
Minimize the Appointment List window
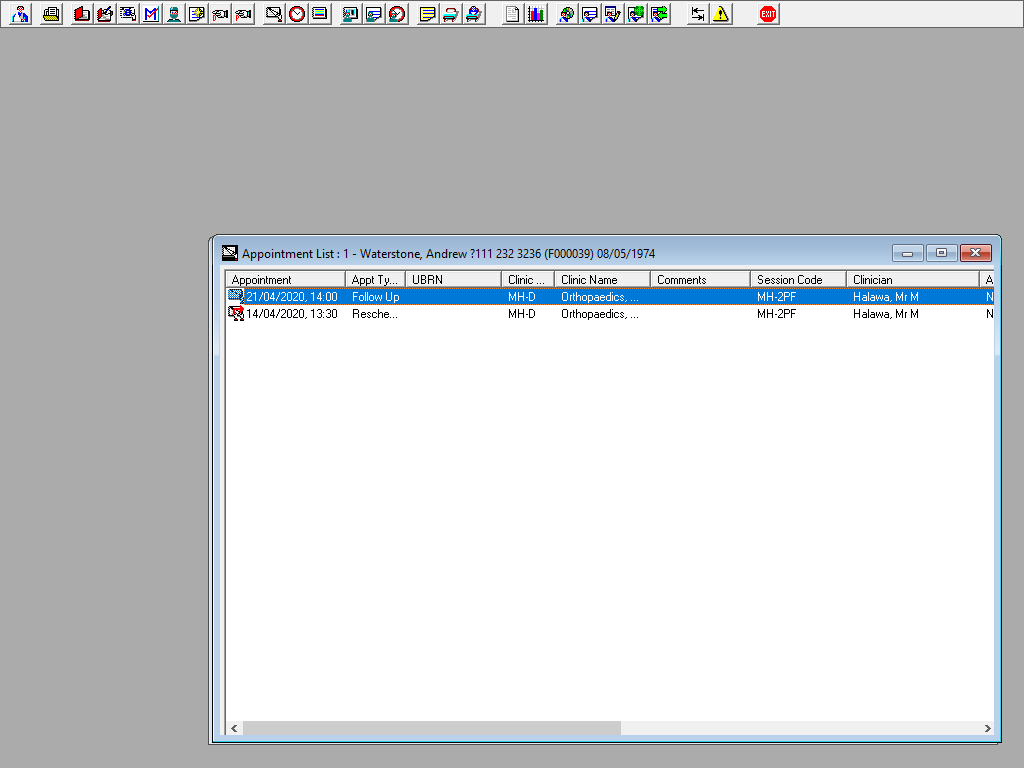coord(907,253)
